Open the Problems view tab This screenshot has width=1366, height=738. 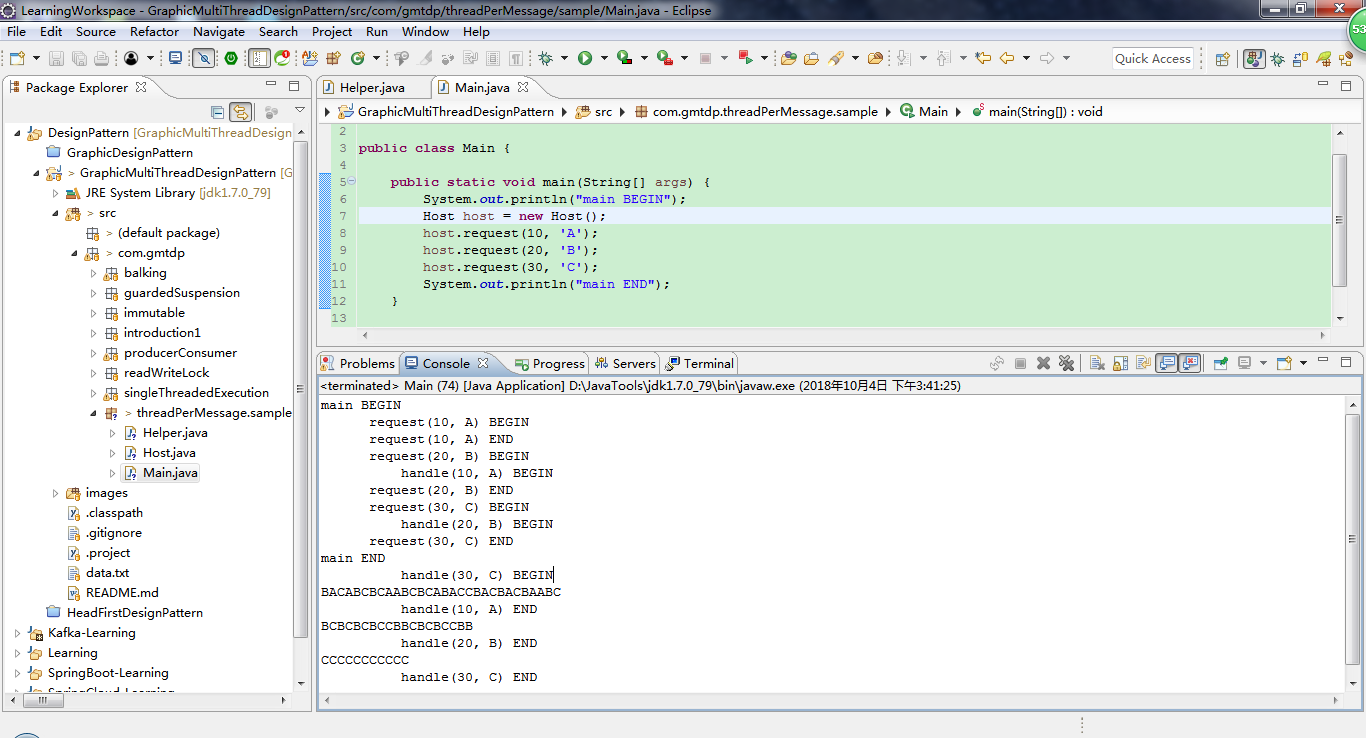[x=366, y=364]
